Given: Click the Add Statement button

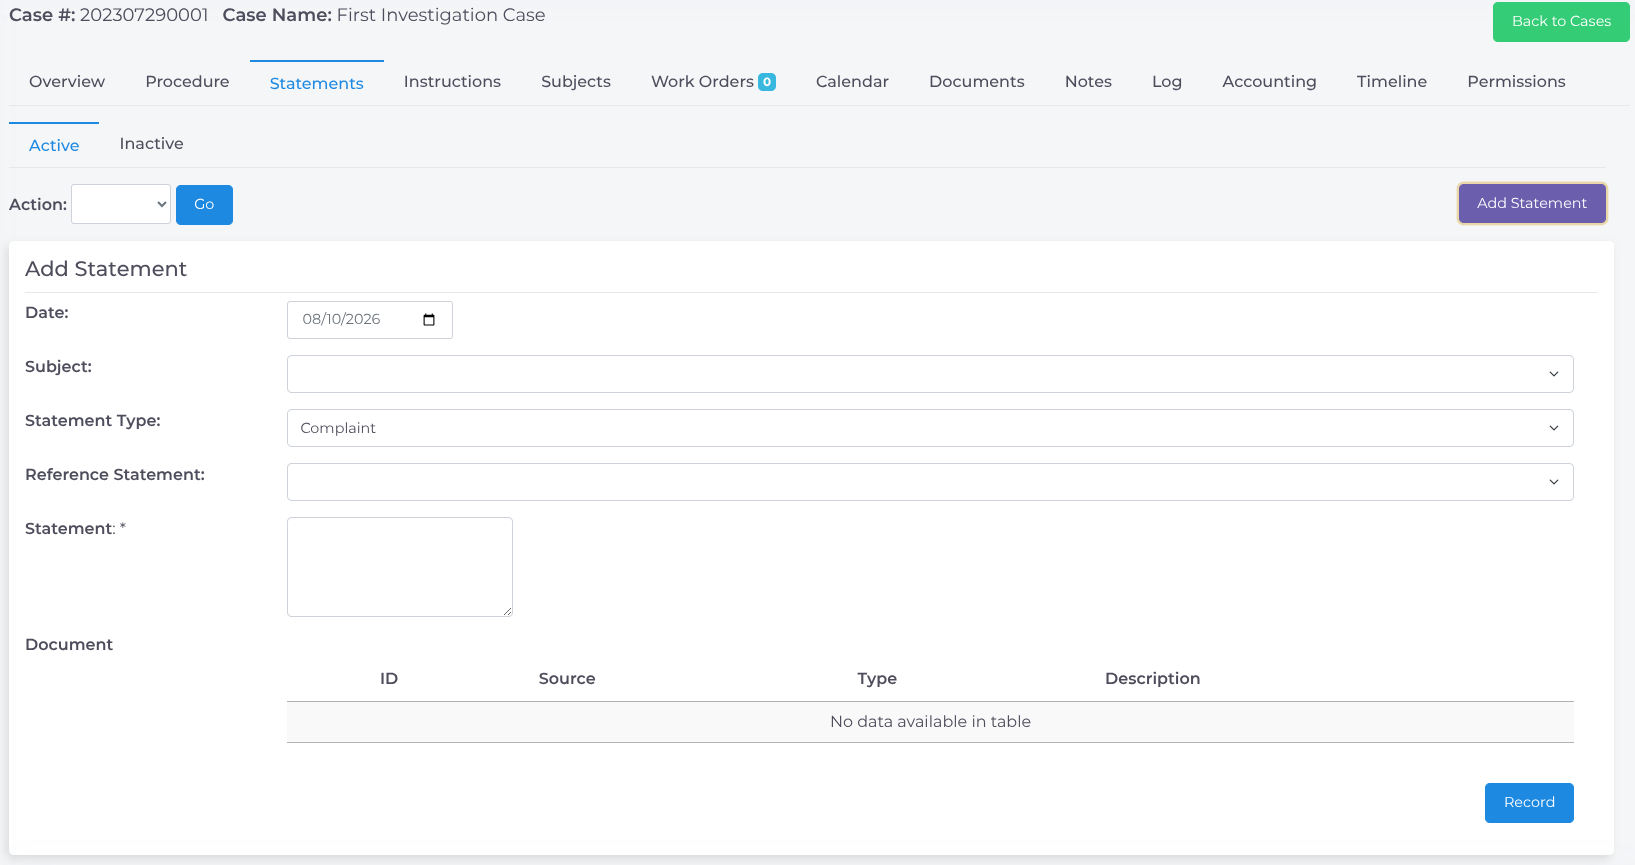Looking at the screenshot, I should (1532, 203).
